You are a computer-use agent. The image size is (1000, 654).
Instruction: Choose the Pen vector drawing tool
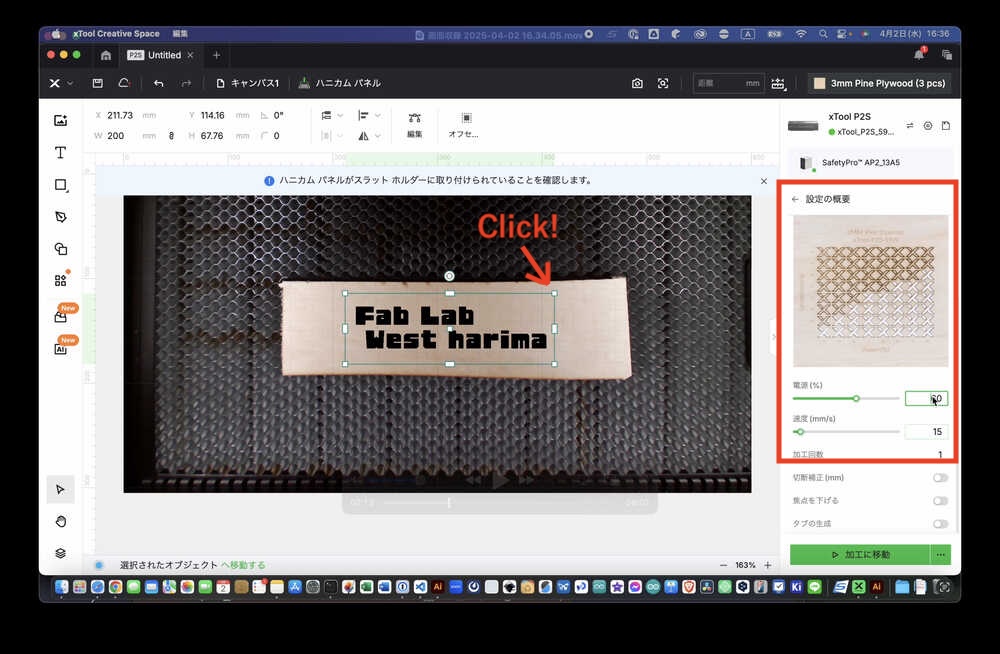(x=61, y=217)
